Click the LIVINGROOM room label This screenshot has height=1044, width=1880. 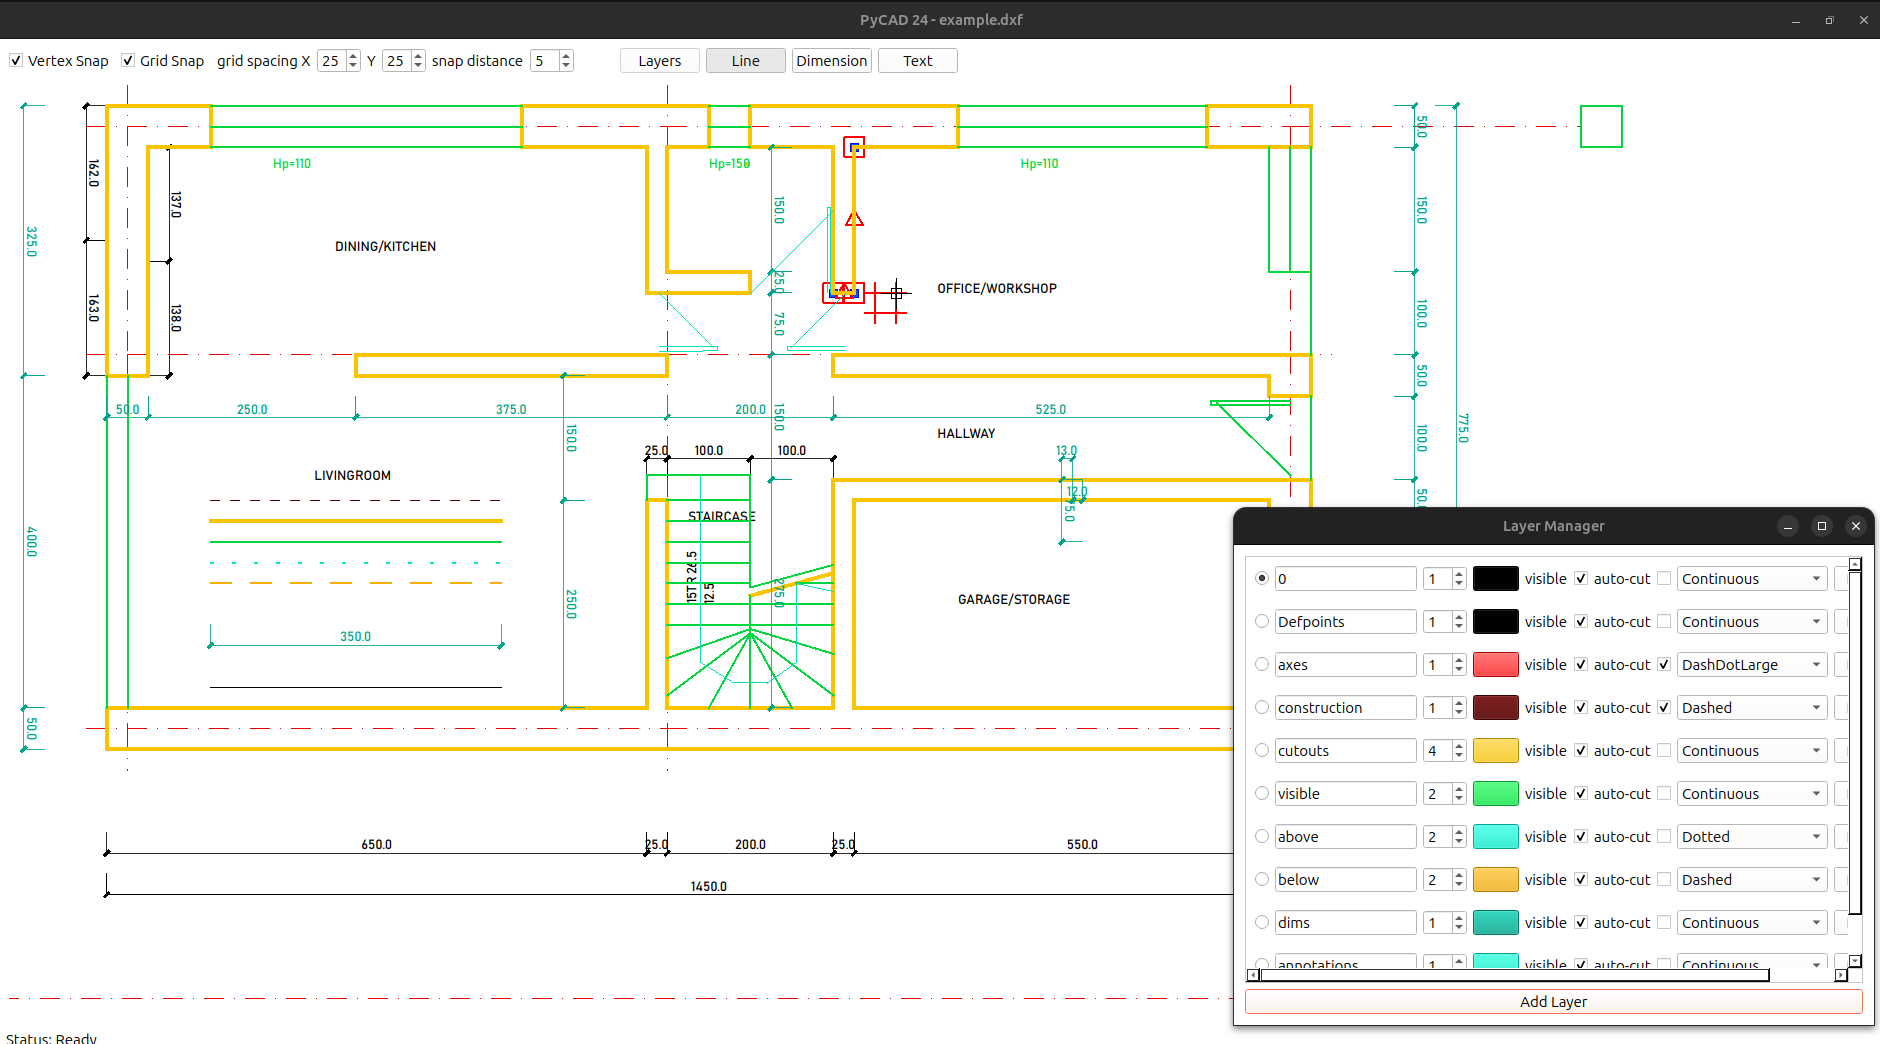[353, 475]
